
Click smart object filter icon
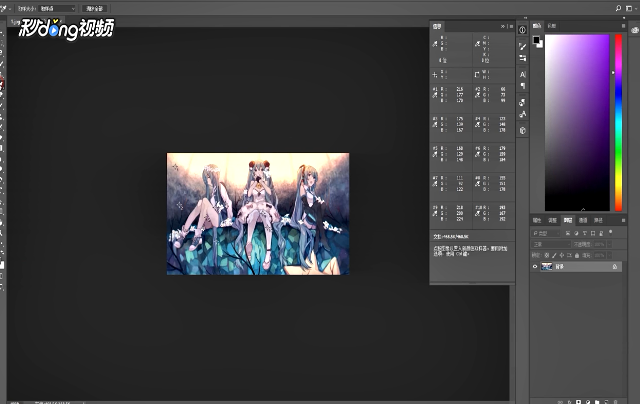pos(601,233)
